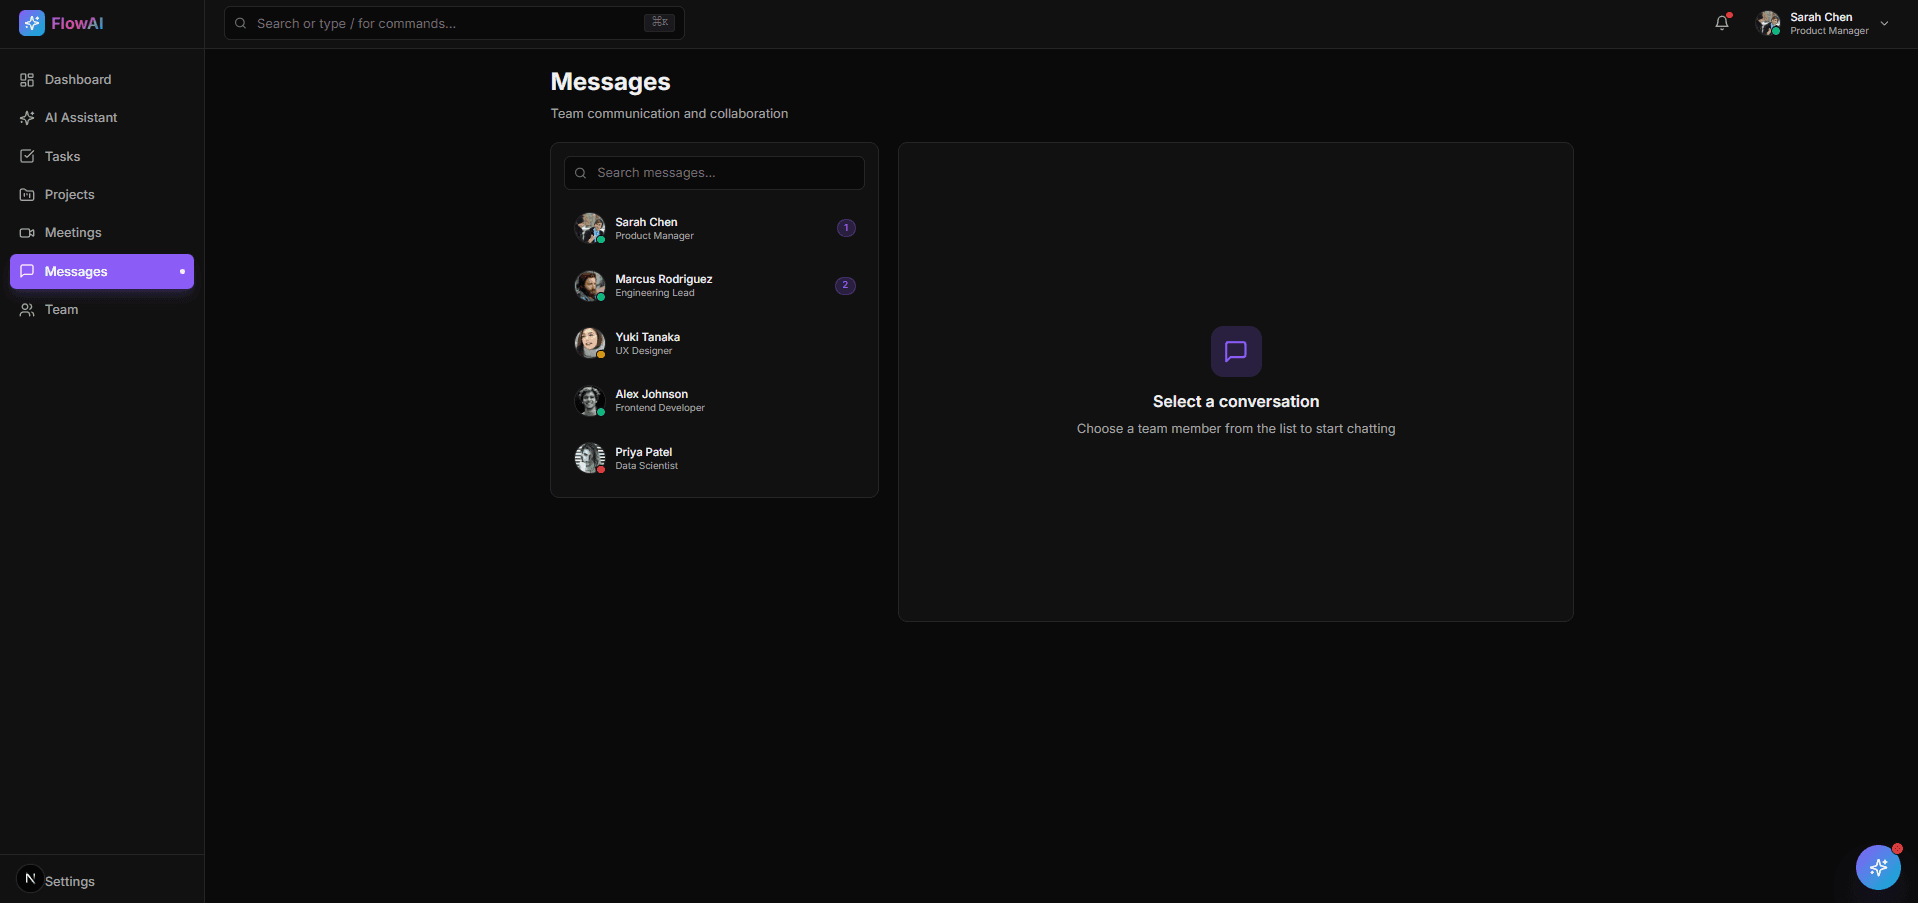This screenshot has height=903, width=1918.
Task: Click the Team people icon in sidebar
Action: point(26,310)
